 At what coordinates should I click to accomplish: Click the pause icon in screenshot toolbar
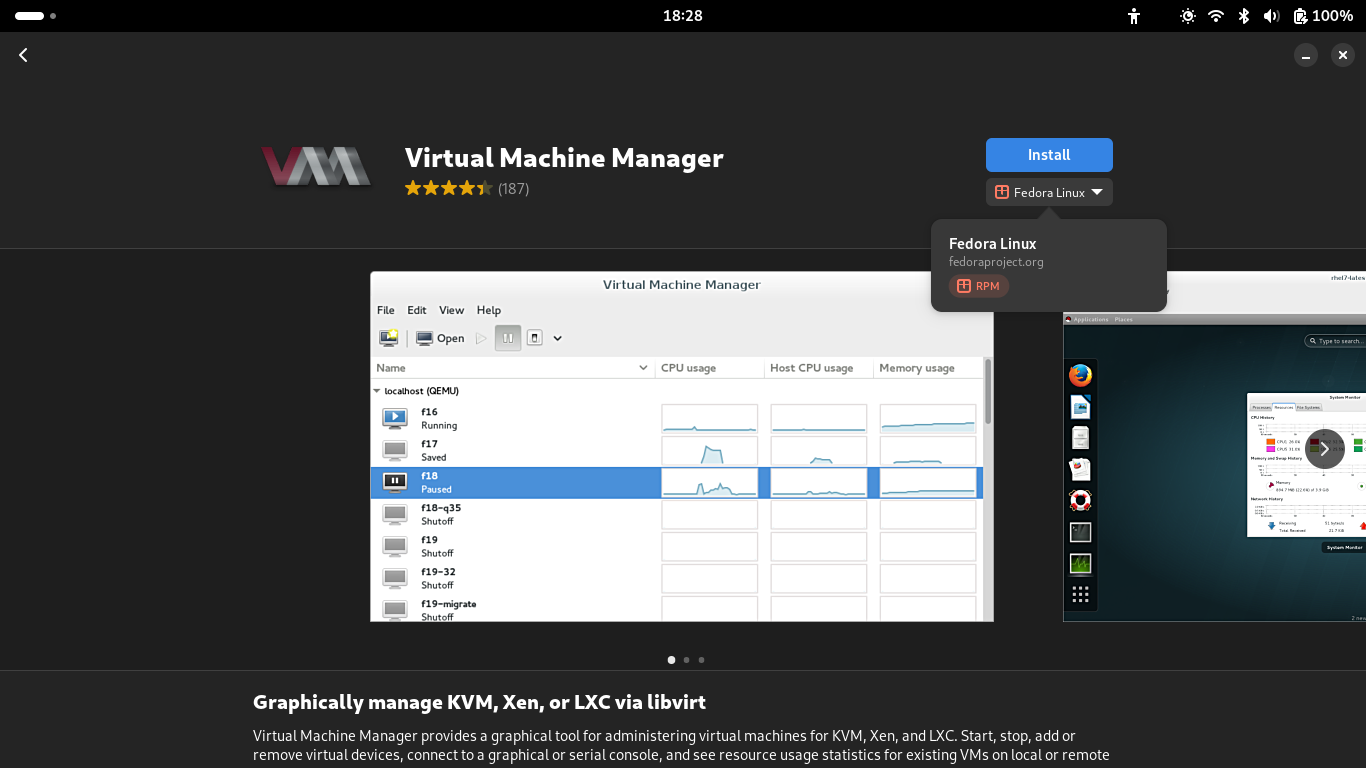point(508,338)
